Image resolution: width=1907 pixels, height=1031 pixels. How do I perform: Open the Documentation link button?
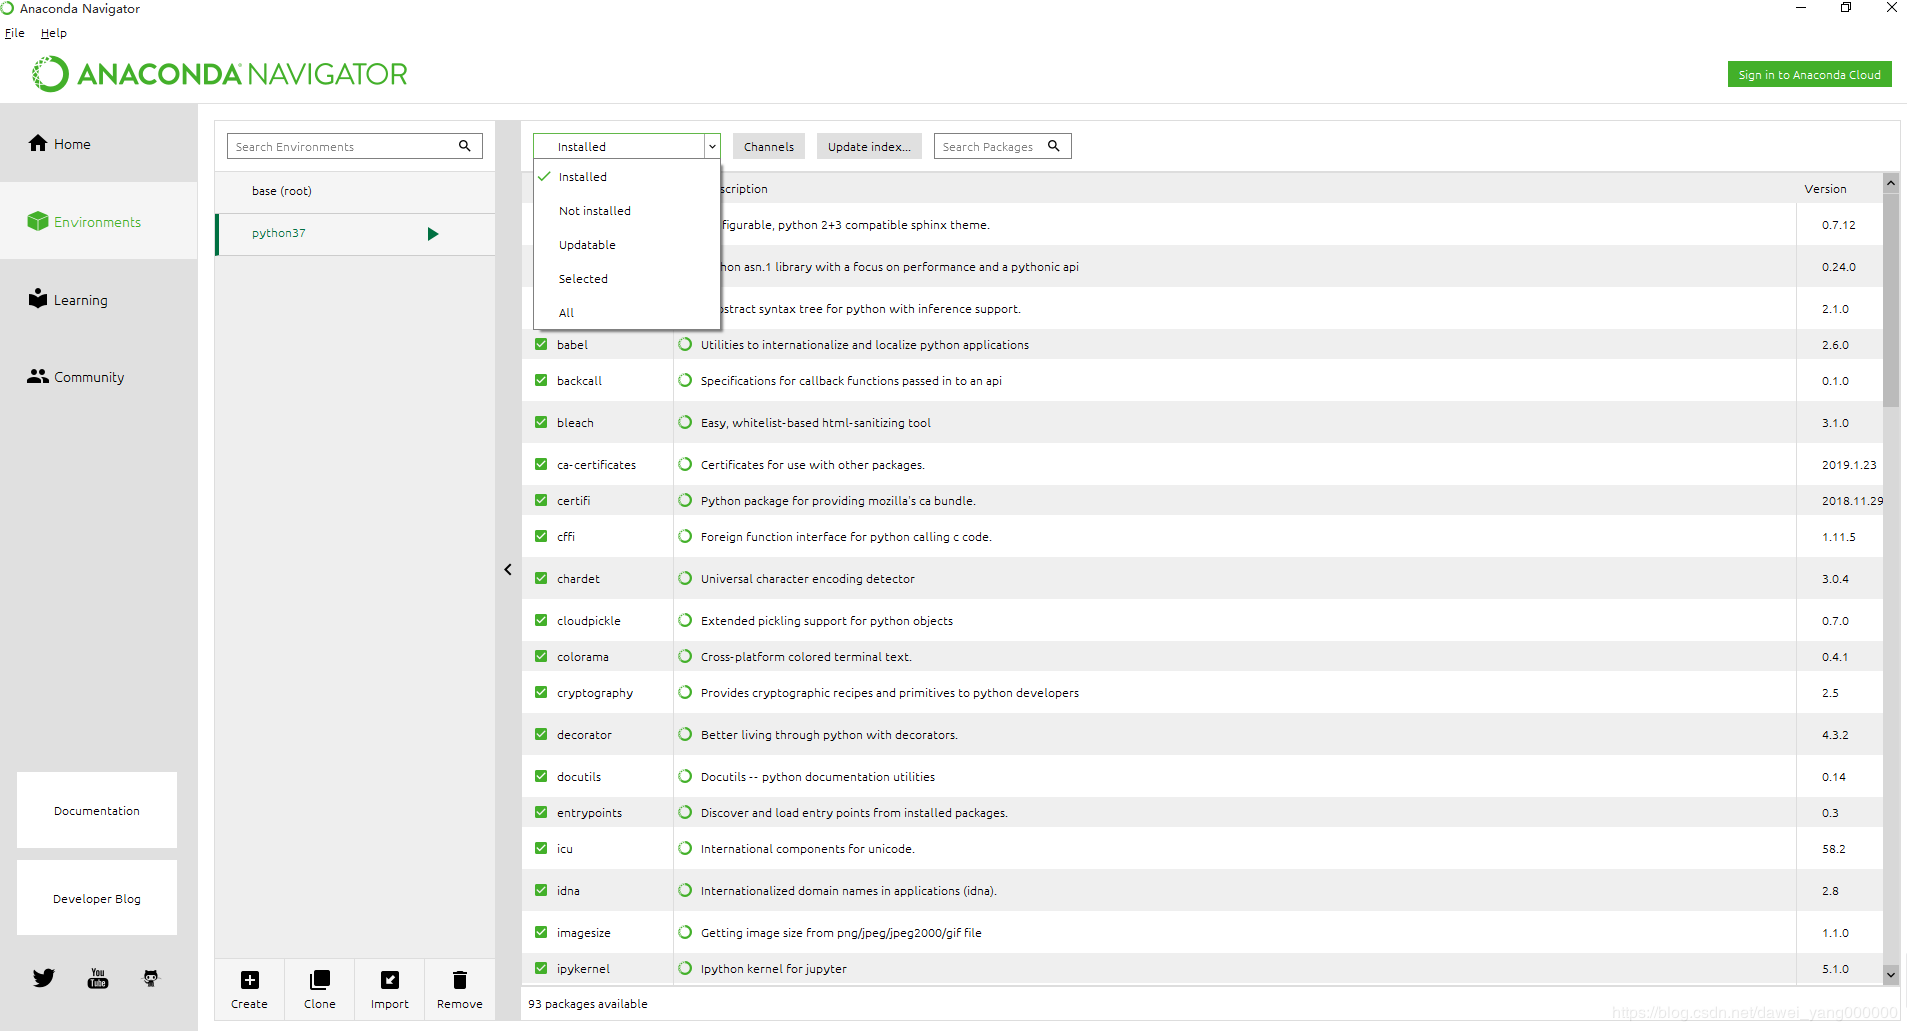point(97,811)
